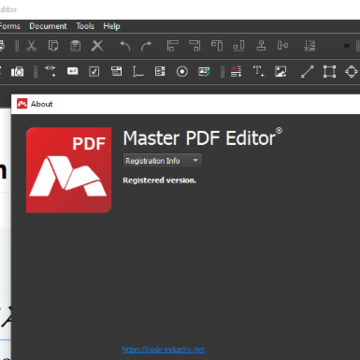The width and height of the screenshot is (360, 360).
Task: Align selected objects right
Action: click(195, 46)
